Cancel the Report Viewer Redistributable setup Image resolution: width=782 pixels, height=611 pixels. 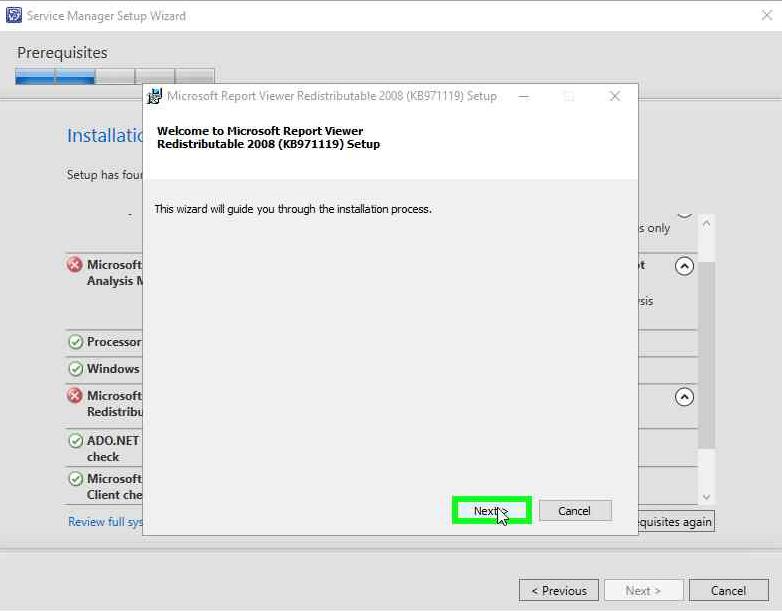click(x=575, y=511)
